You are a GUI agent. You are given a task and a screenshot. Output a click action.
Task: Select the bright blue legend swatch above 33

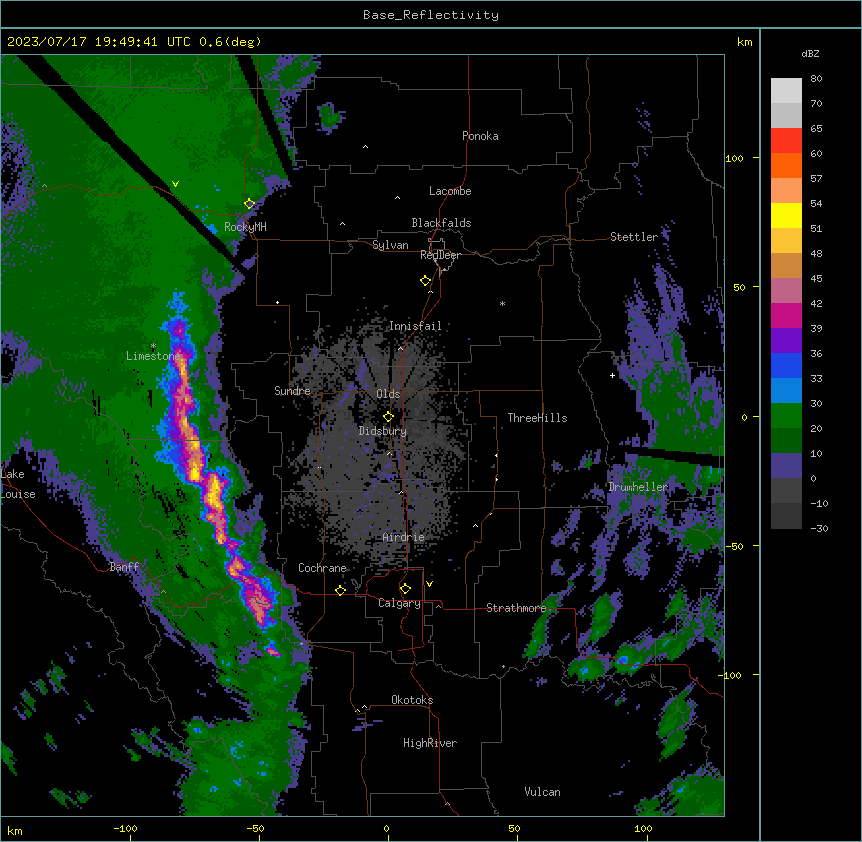click(x=786, y=365)
